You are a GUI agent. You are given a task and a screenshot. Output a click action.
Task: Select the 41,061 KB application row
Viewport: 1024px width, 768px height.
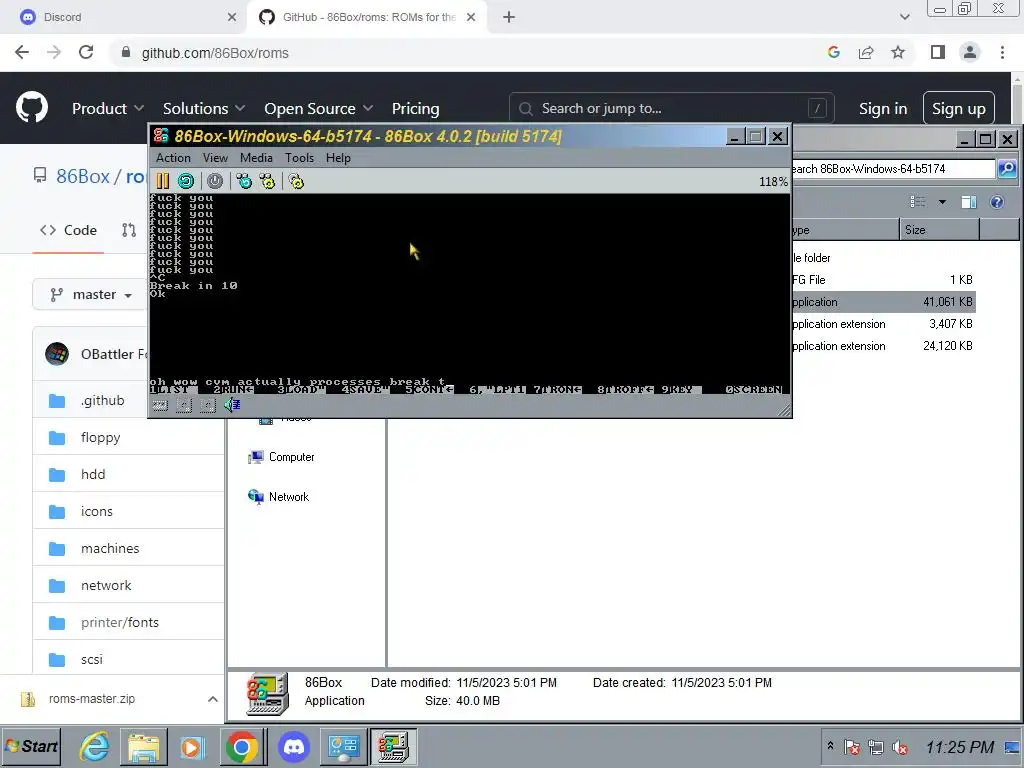click(x=884, y=302)
